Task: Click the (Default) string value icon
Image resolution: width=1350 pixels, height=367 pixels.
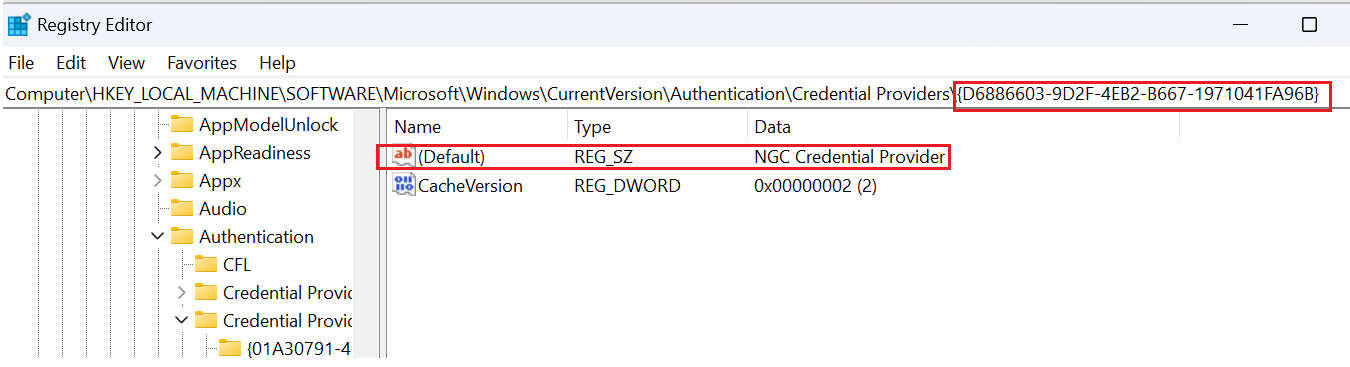Action: 403,157
